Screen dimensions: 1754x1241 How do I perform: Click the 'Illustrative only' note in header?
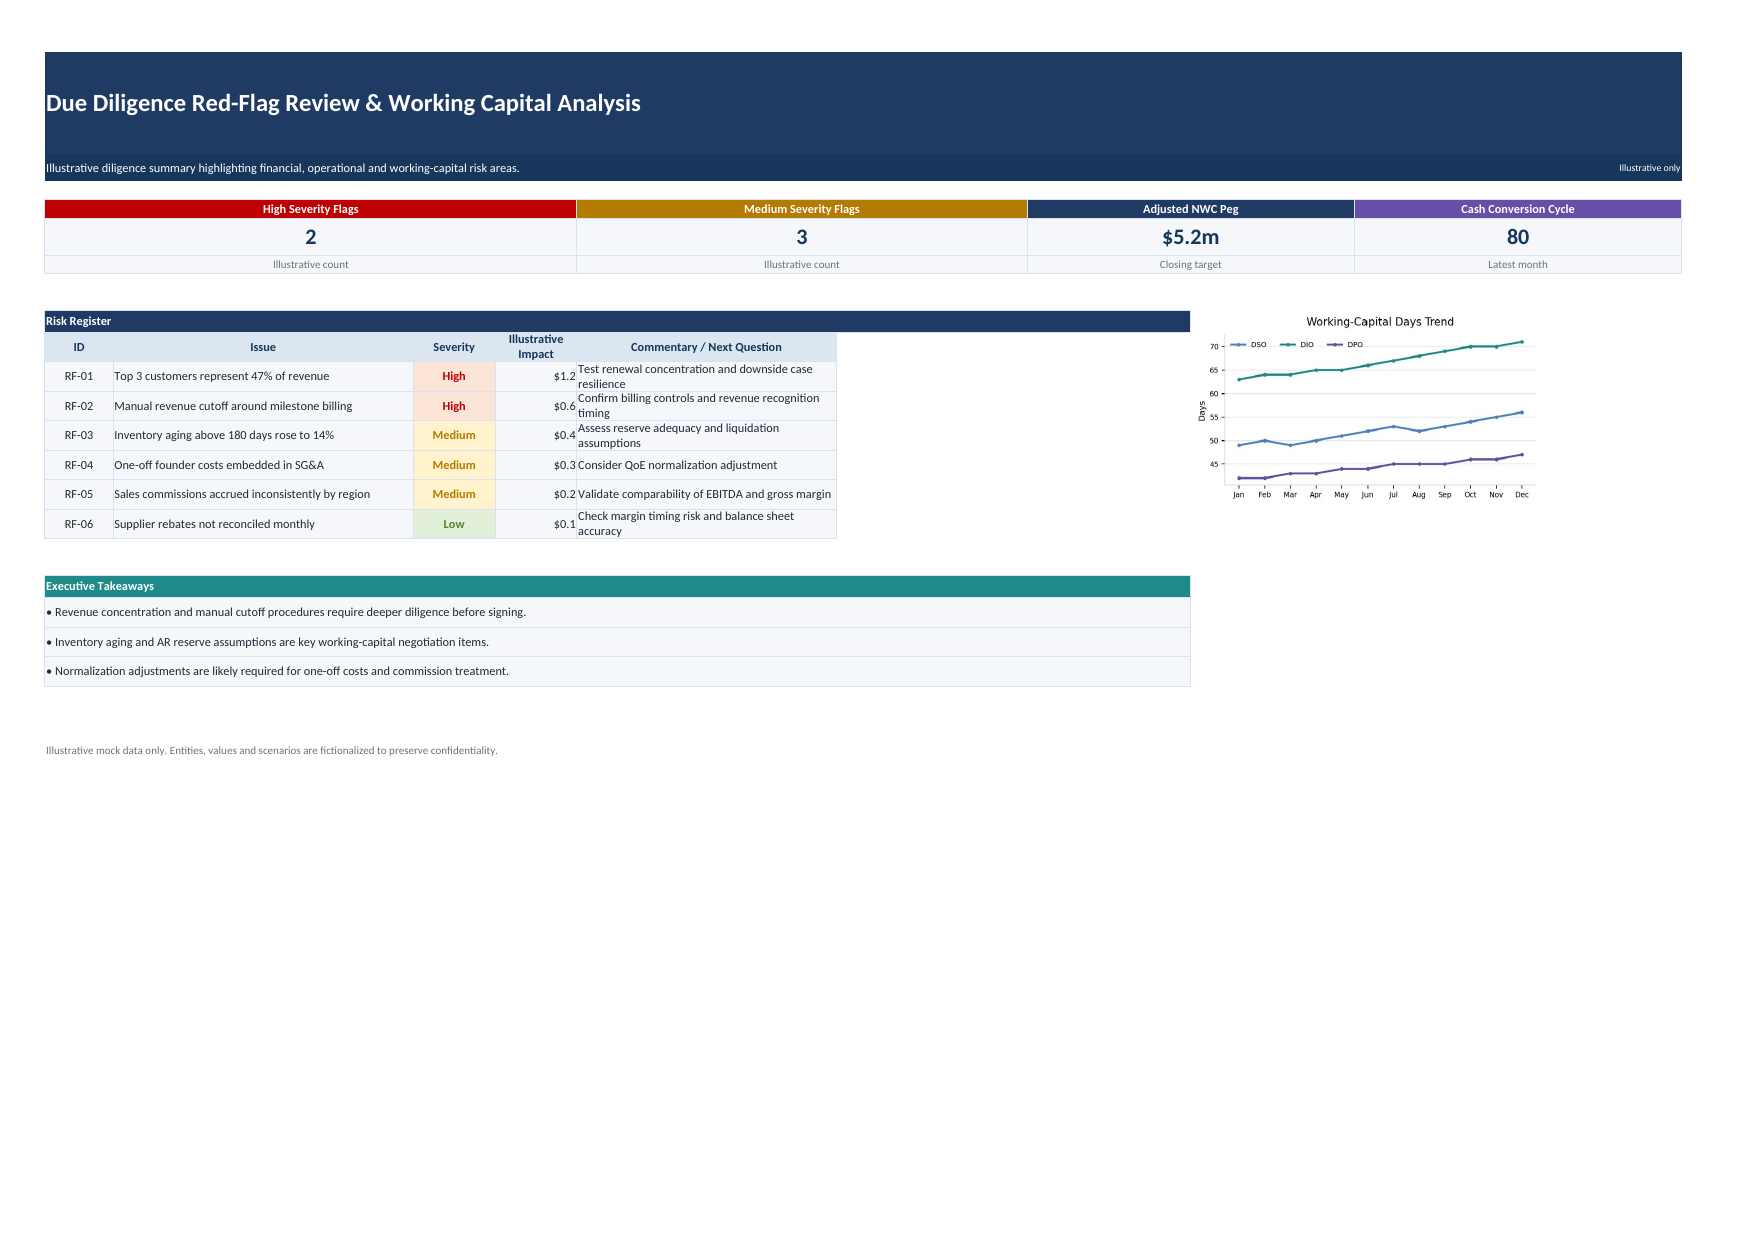point(1649,168)
